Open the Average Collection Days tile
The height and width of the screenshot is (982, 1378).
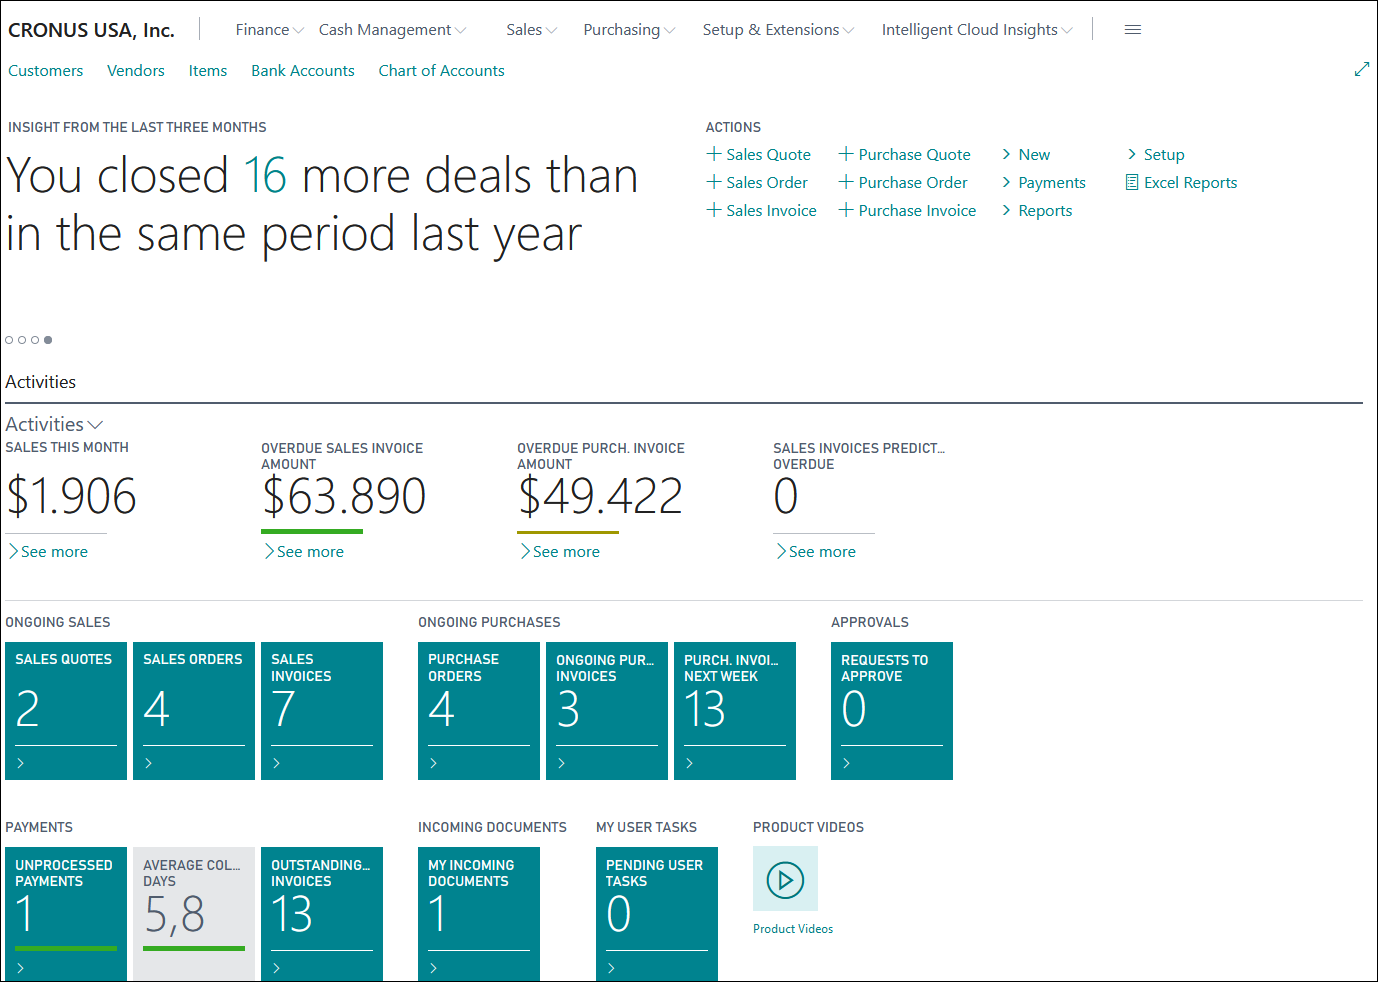[194, 914]
